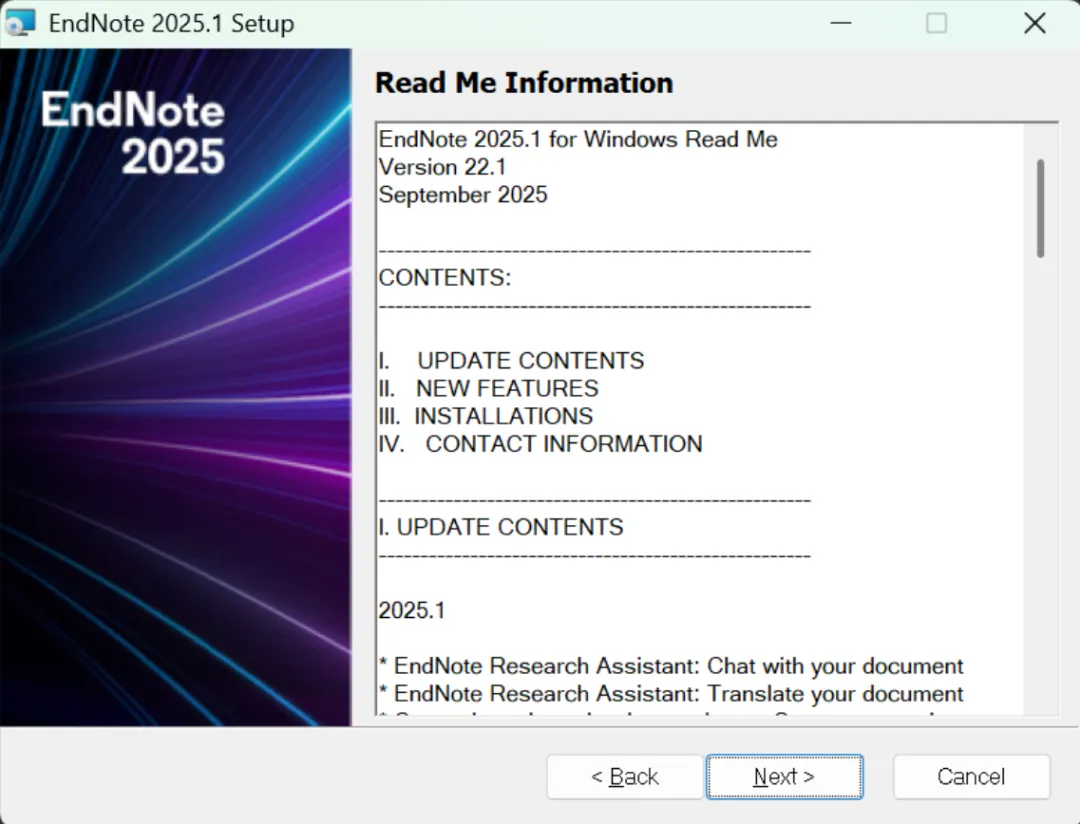Click the '2025.1' version line

[x=412, y=610]
